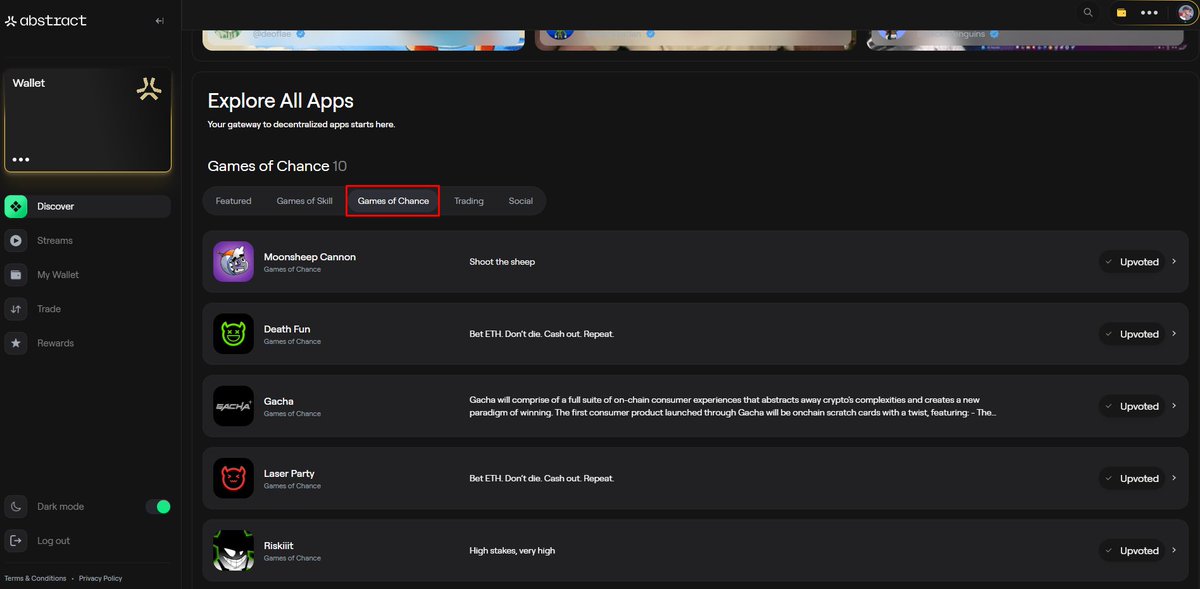Click the Log out link
This screenshot has width=1200, height=589.
pos(53,541)
